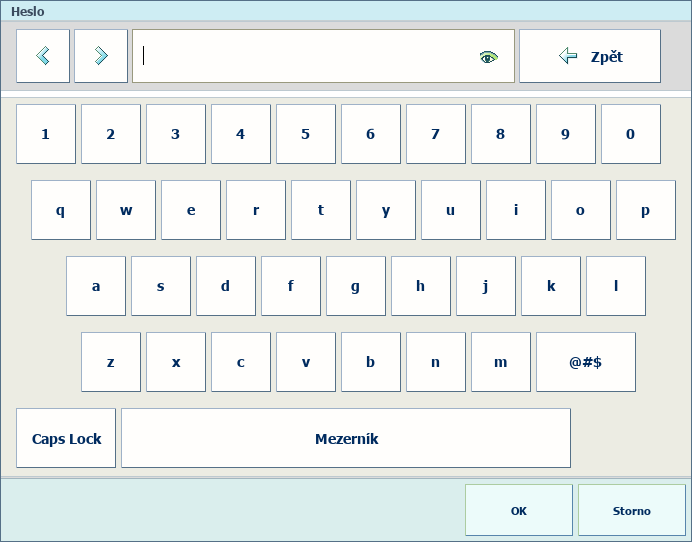Viewport: 692px width, 542px height.
Task: Tap the letter f key
Action: point(291,286)
